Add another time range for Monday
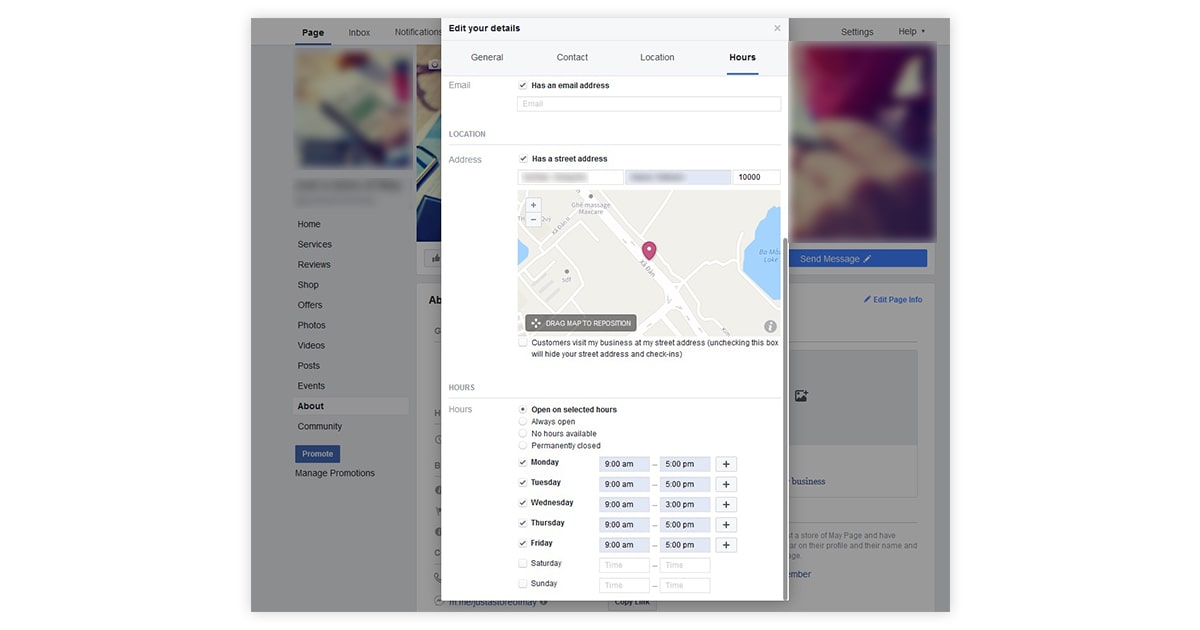This screenshot has width=1200, height=630. coord(727,464)
